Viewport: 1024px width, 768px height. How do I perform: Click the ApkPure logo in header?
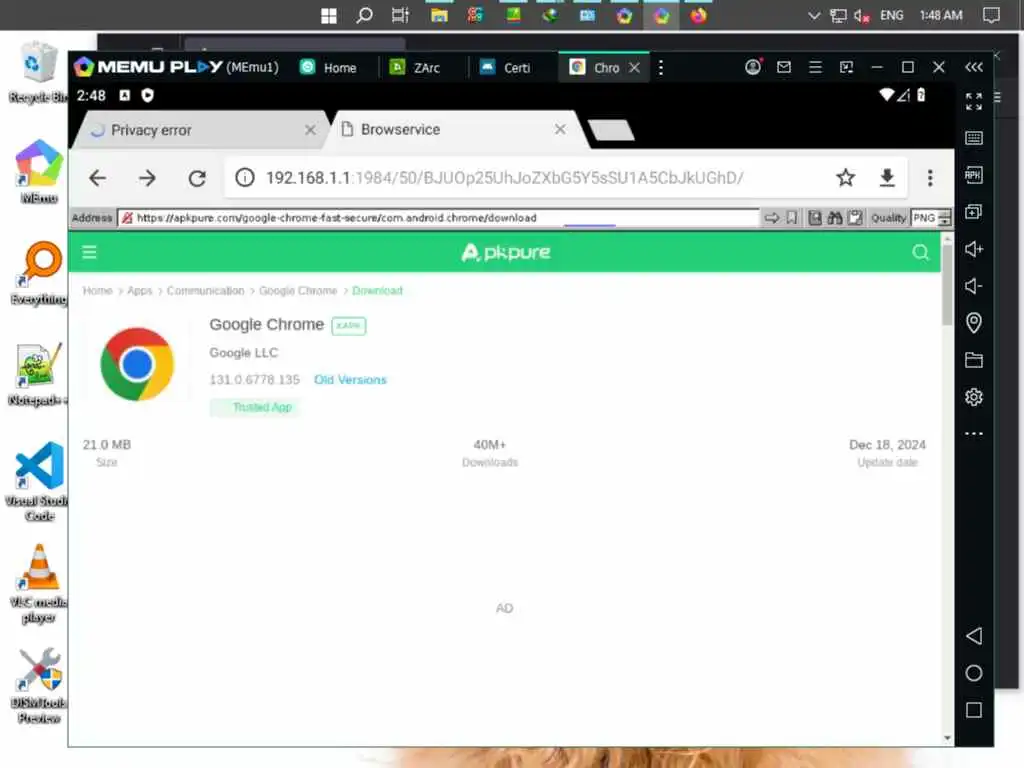click(505, 252)
